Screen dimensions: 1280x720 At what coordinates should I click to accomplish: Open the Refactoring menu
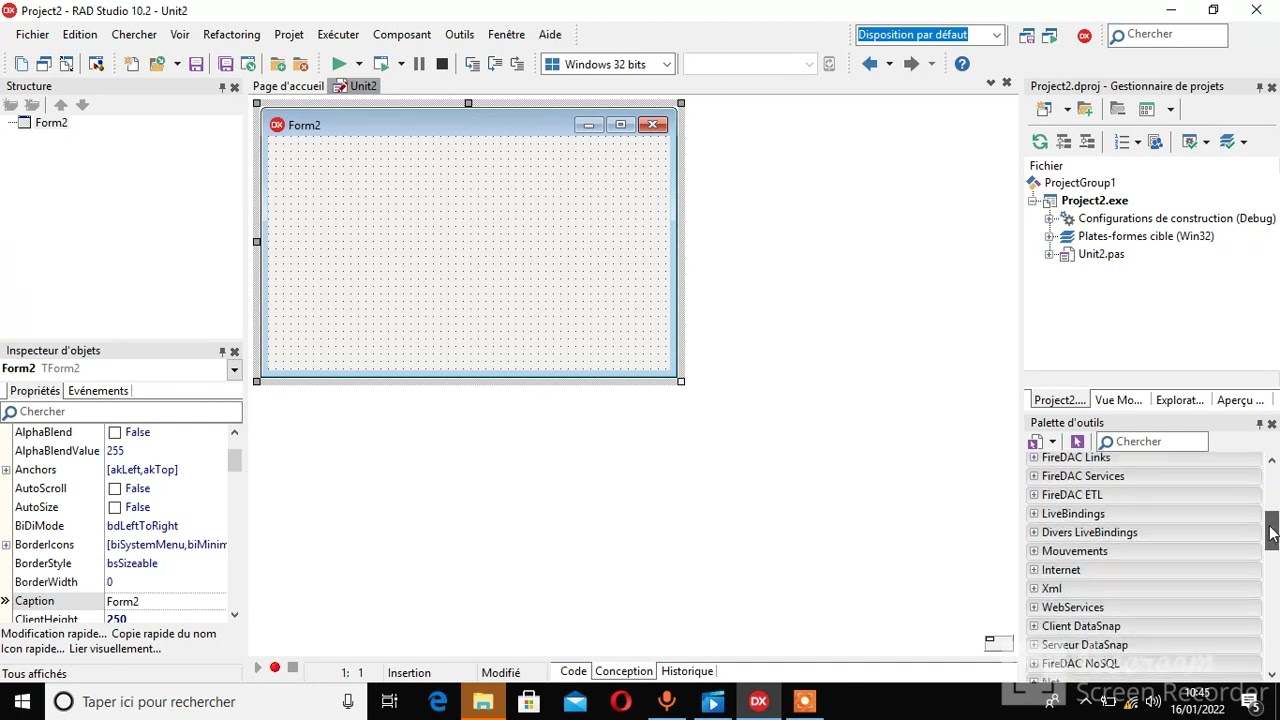click(231, 35)
